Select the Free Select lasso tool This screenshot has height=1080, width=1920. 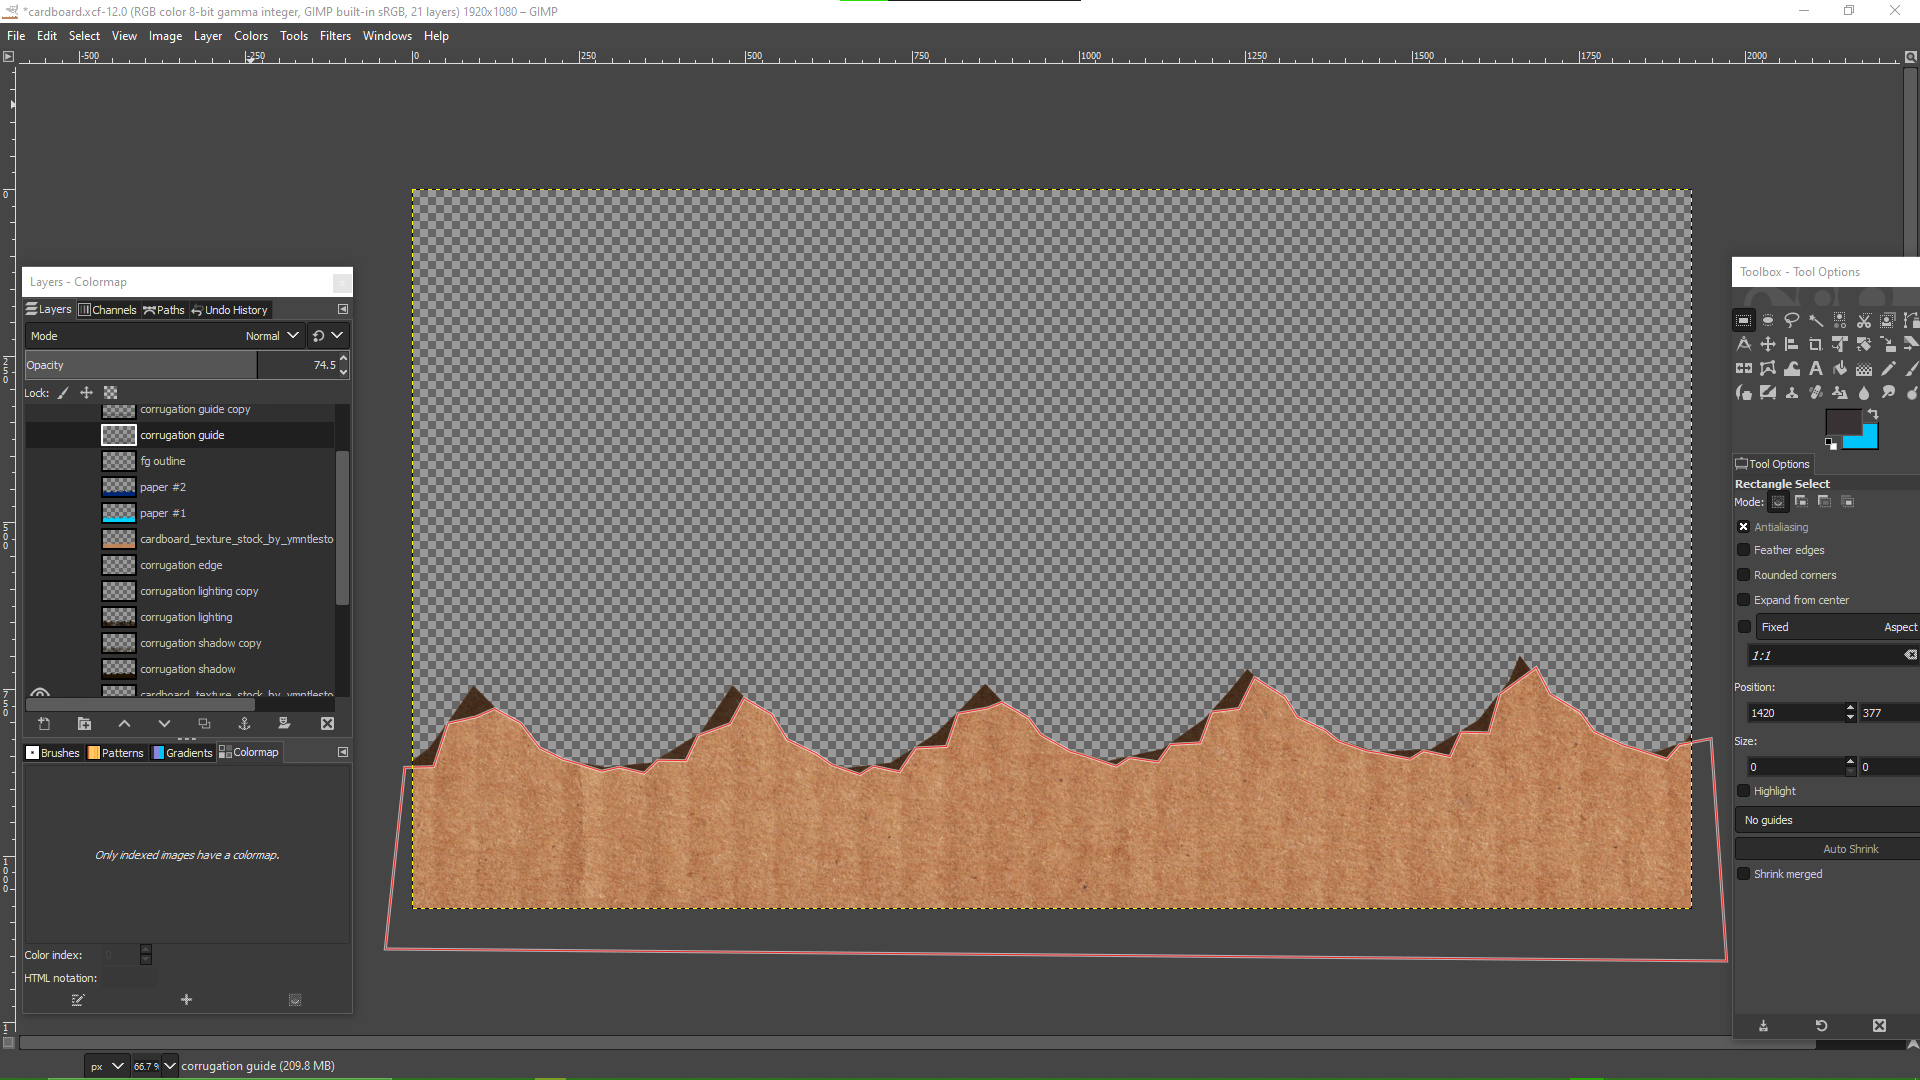point(1792,320)
